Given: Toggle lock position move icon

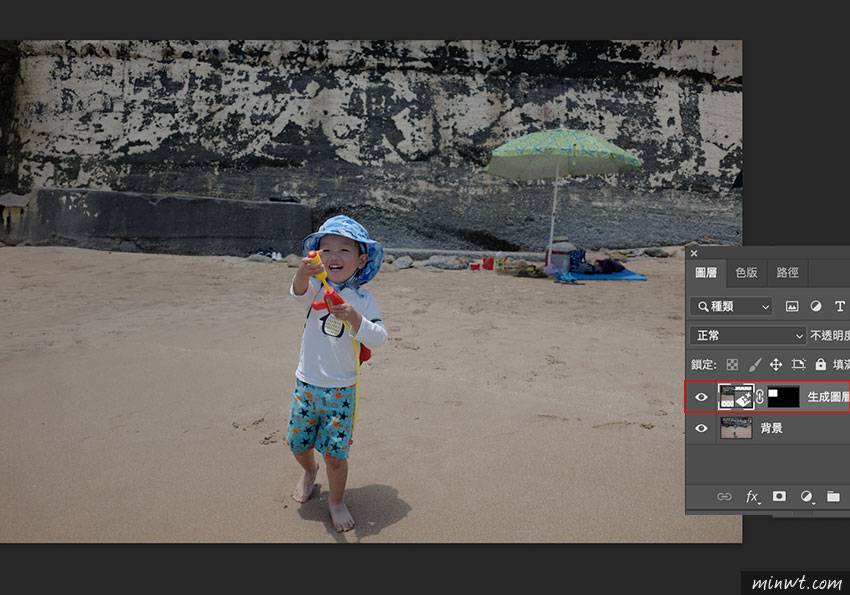Looking at the screenshot, I should click(x=776, y=365).
